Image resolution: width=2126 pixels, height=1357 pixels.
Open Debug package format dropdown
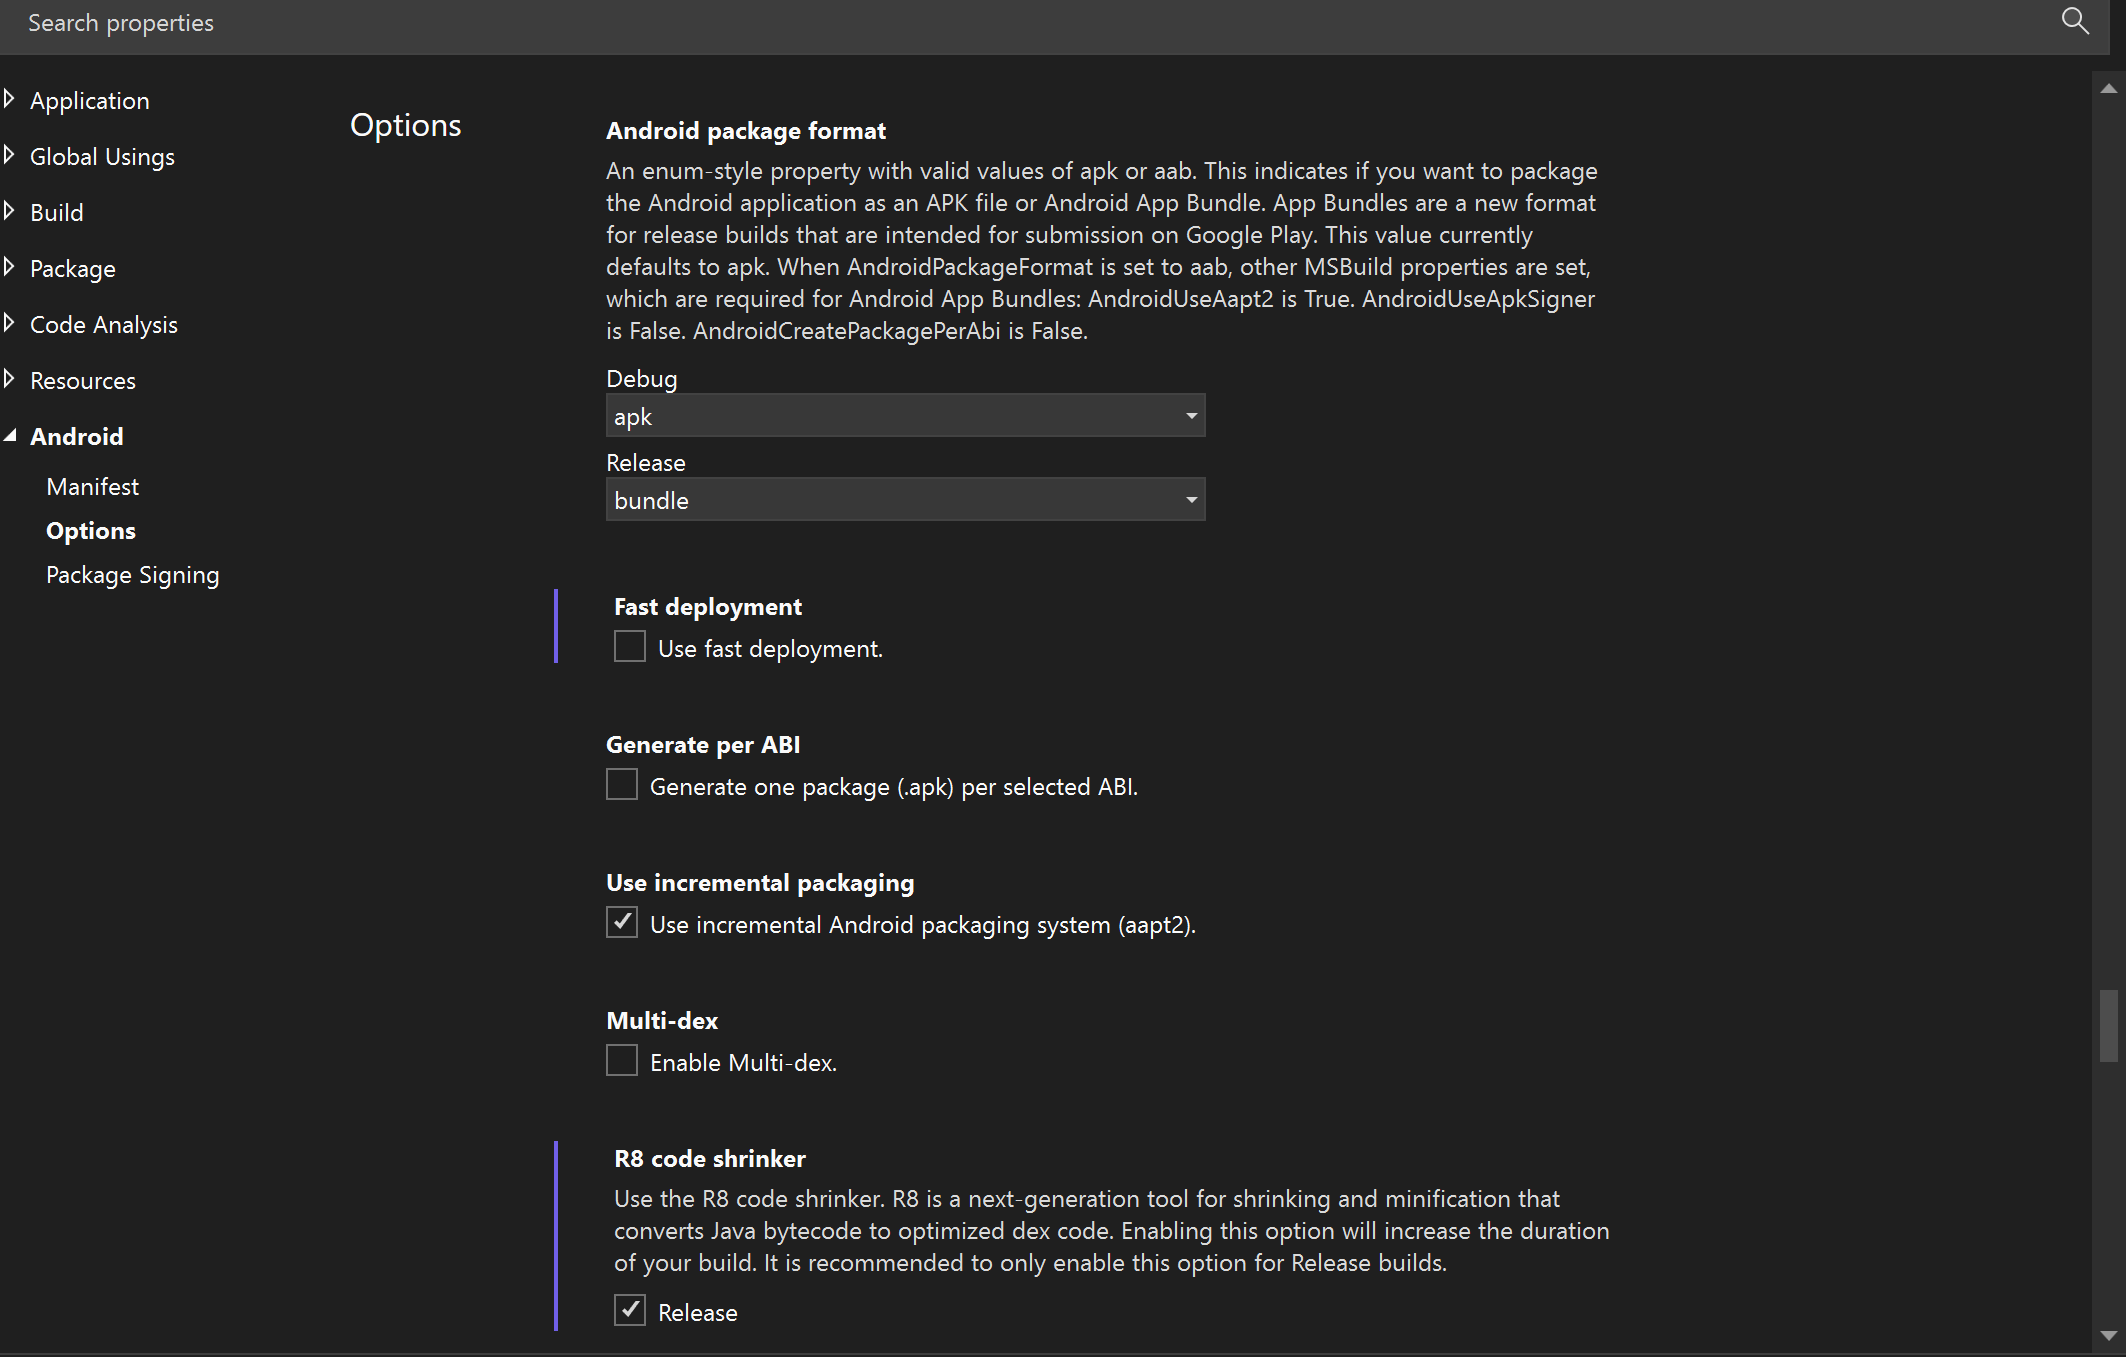[x=905, y=416]
